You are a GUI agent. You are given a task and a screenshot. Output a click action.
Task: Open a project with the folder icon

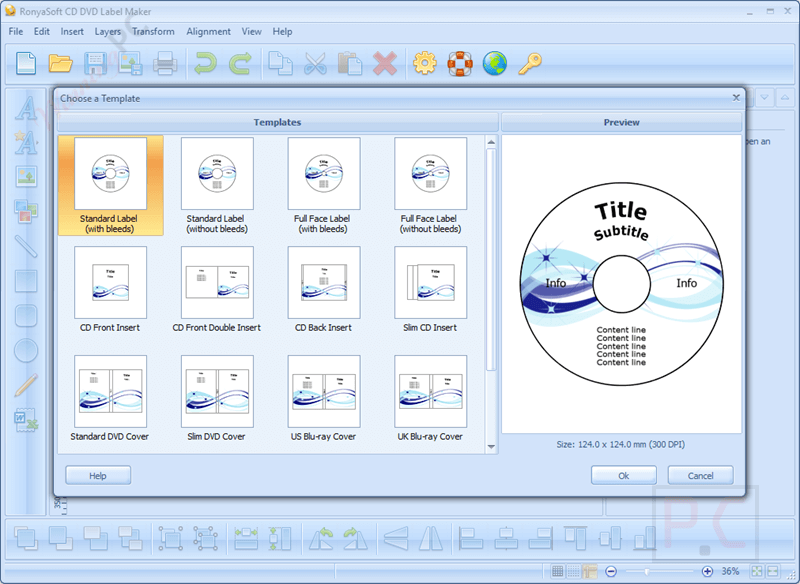pos(60,64)
